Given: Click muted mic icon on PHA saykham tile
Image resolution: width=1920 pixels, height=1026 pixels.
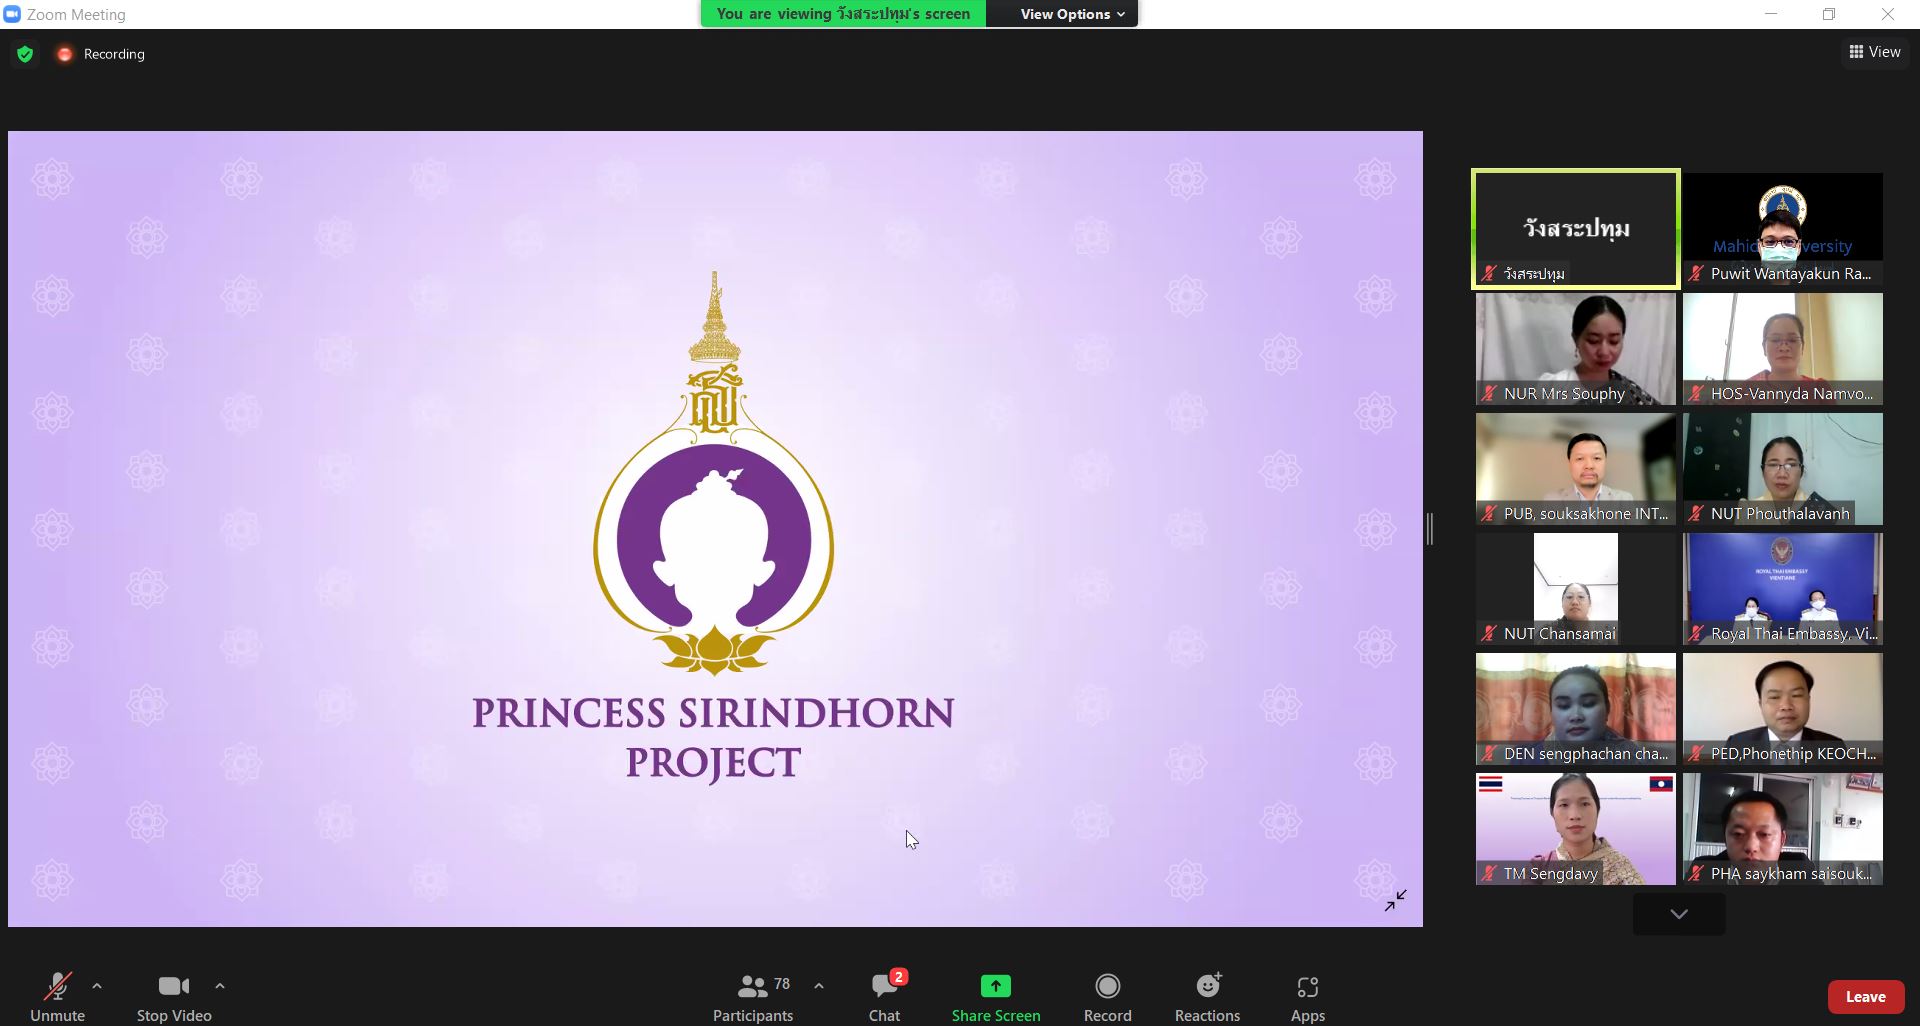Looking at the screenshot, I should (x=1696, y=874).
